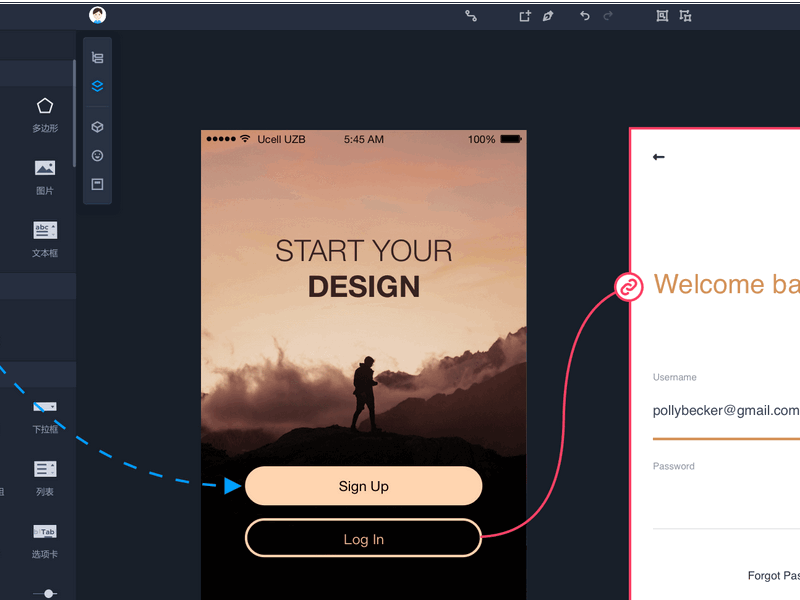800x600 pixels.
Task: Open the project tree panel icon
Action: [x=97, y=57]
